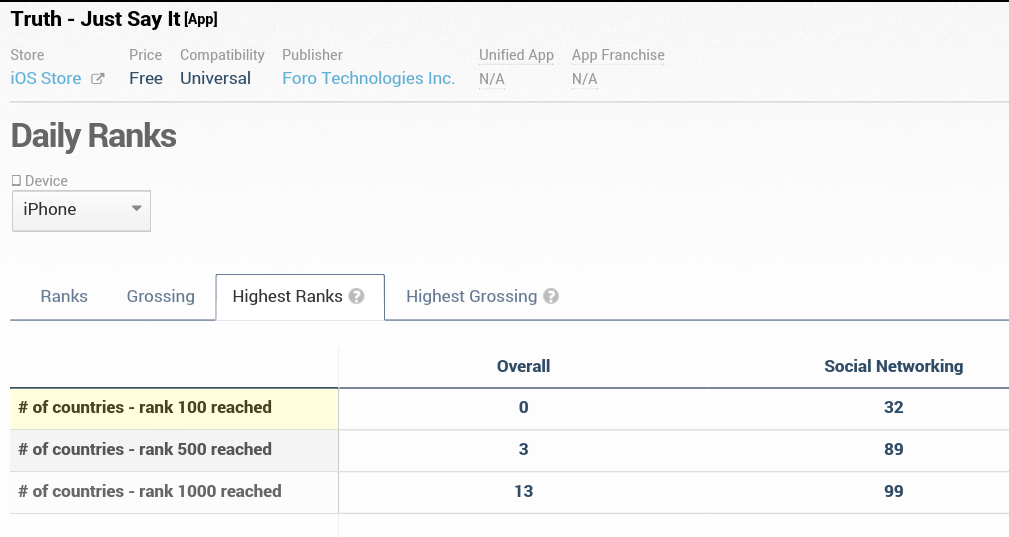This screenshot has width=1009, height=537.
Task: Open Foro Technologies Inc. publisher link
Action: [x=368, y=78]
